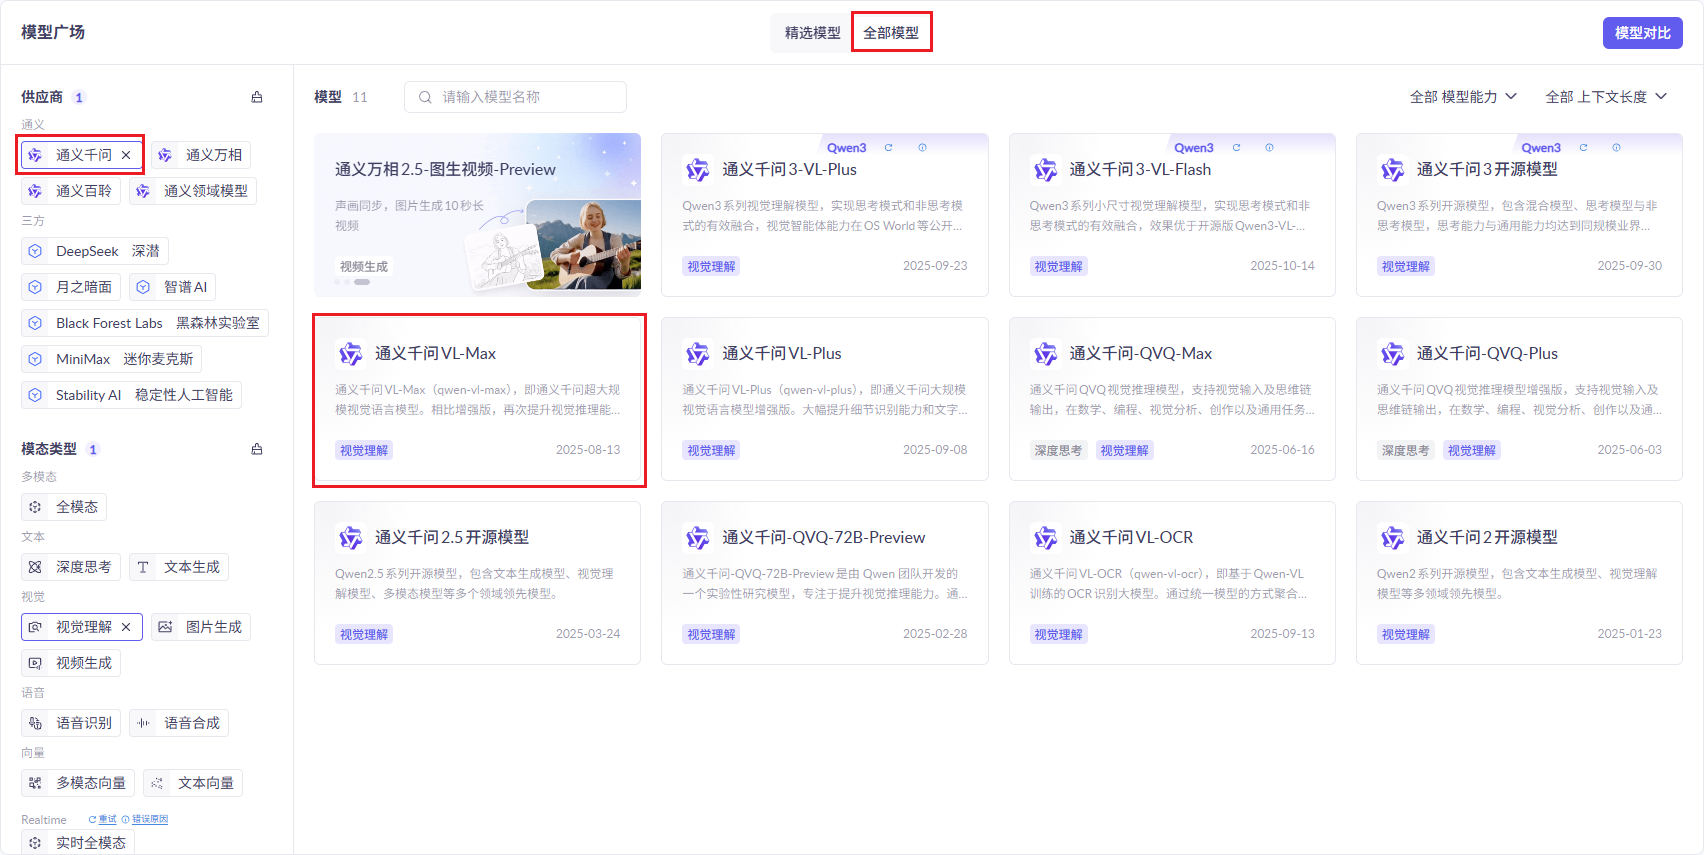Switch to the 精选模型 tab

click(812, 33)
